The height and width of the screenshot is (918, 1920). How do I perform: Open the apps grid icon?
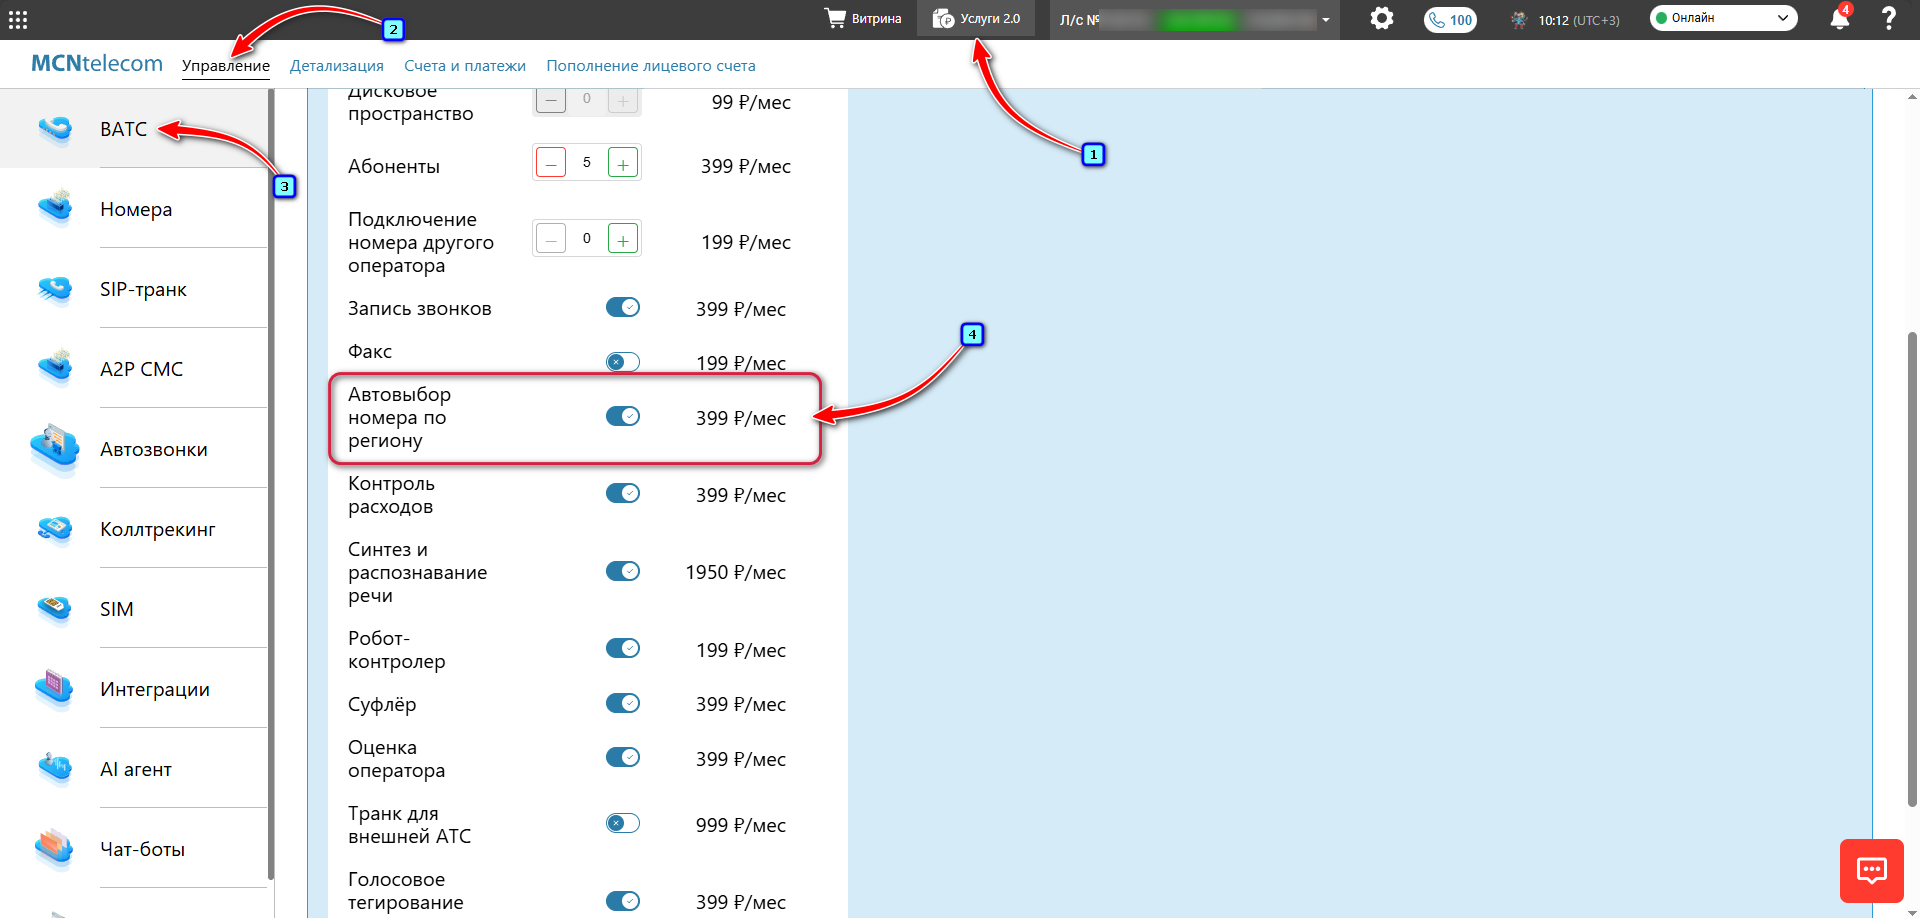coord(18,19)
